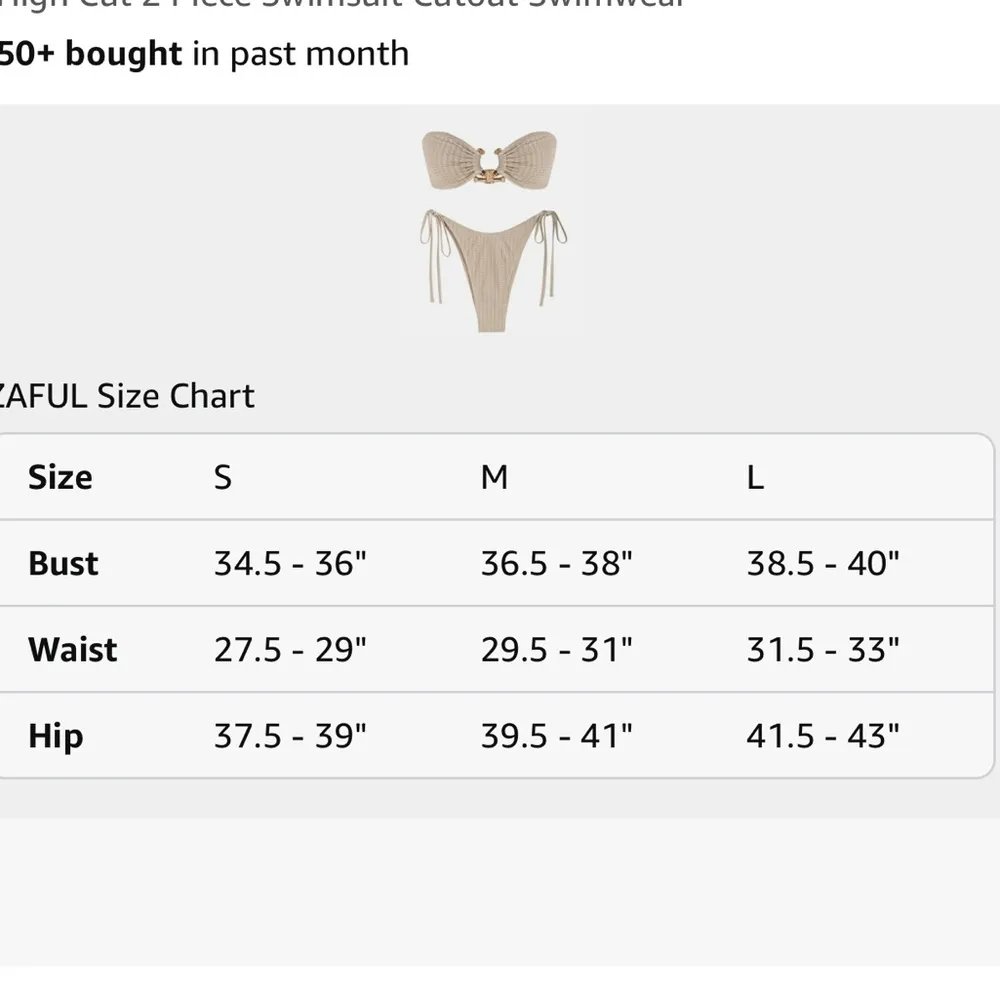Tap the 37.5 - 39" hip measurement
Image resolution: width=1000 pixels, height=1000 pixels.
pyautogui.click(x=290, y=736)
